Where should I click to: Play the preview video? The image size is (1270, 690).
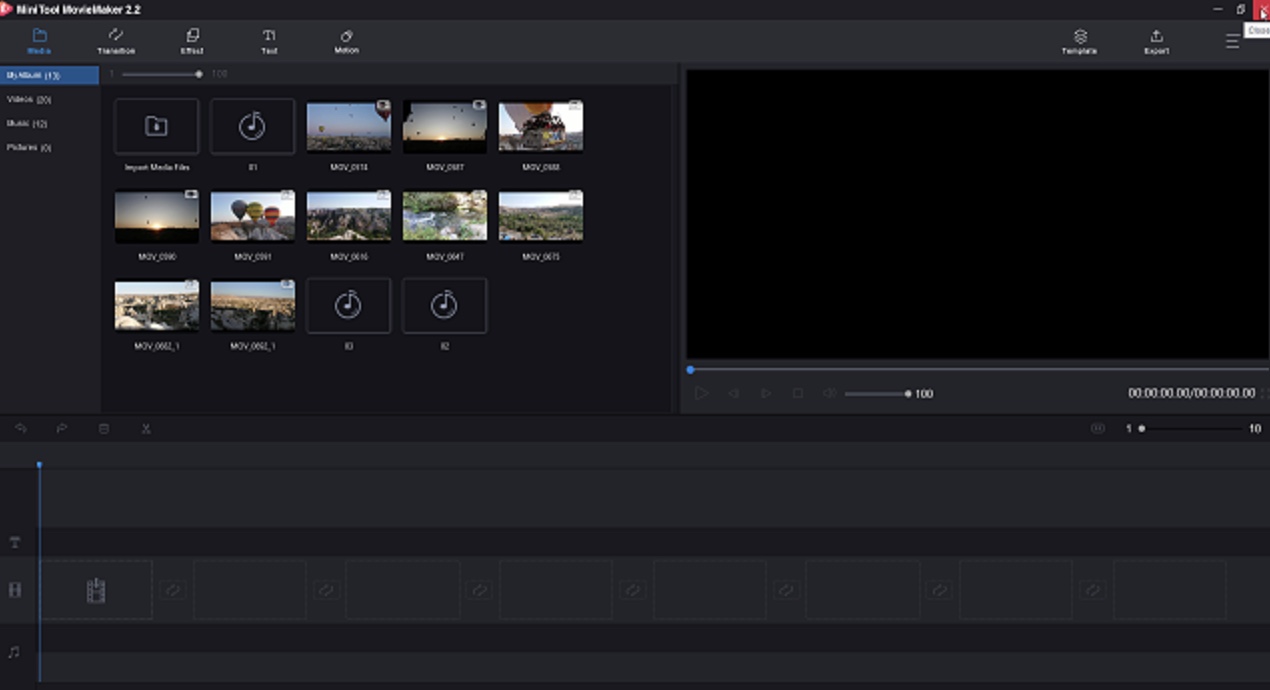tap(702, 394)
